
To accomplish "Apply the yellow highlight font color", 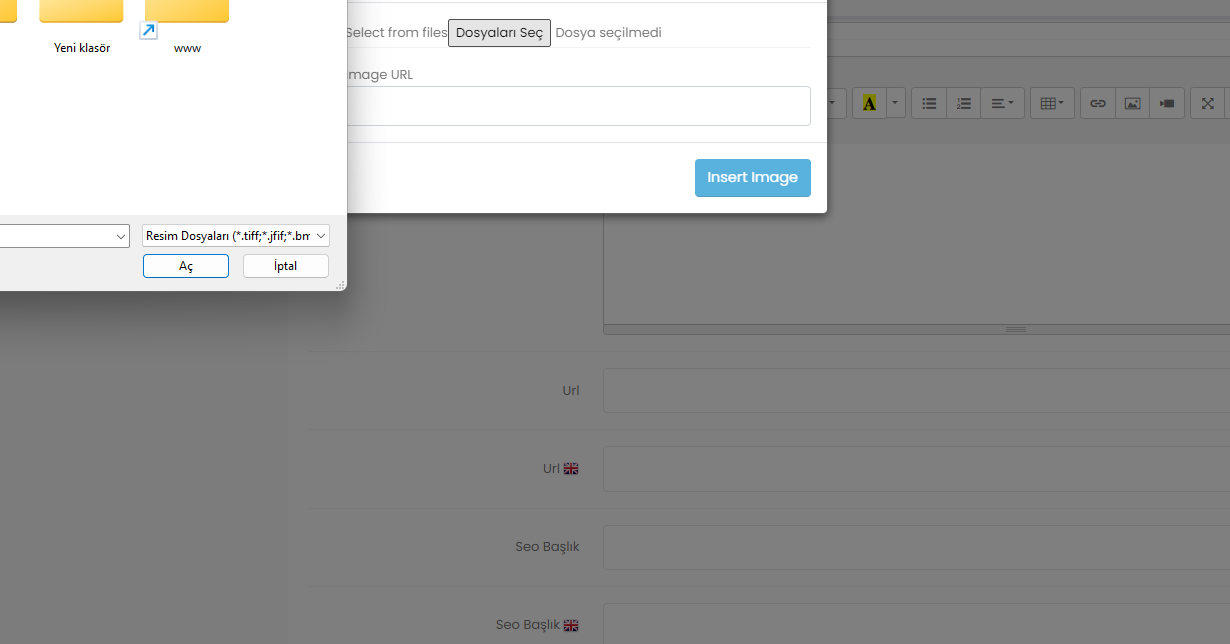I will (869, 103).
